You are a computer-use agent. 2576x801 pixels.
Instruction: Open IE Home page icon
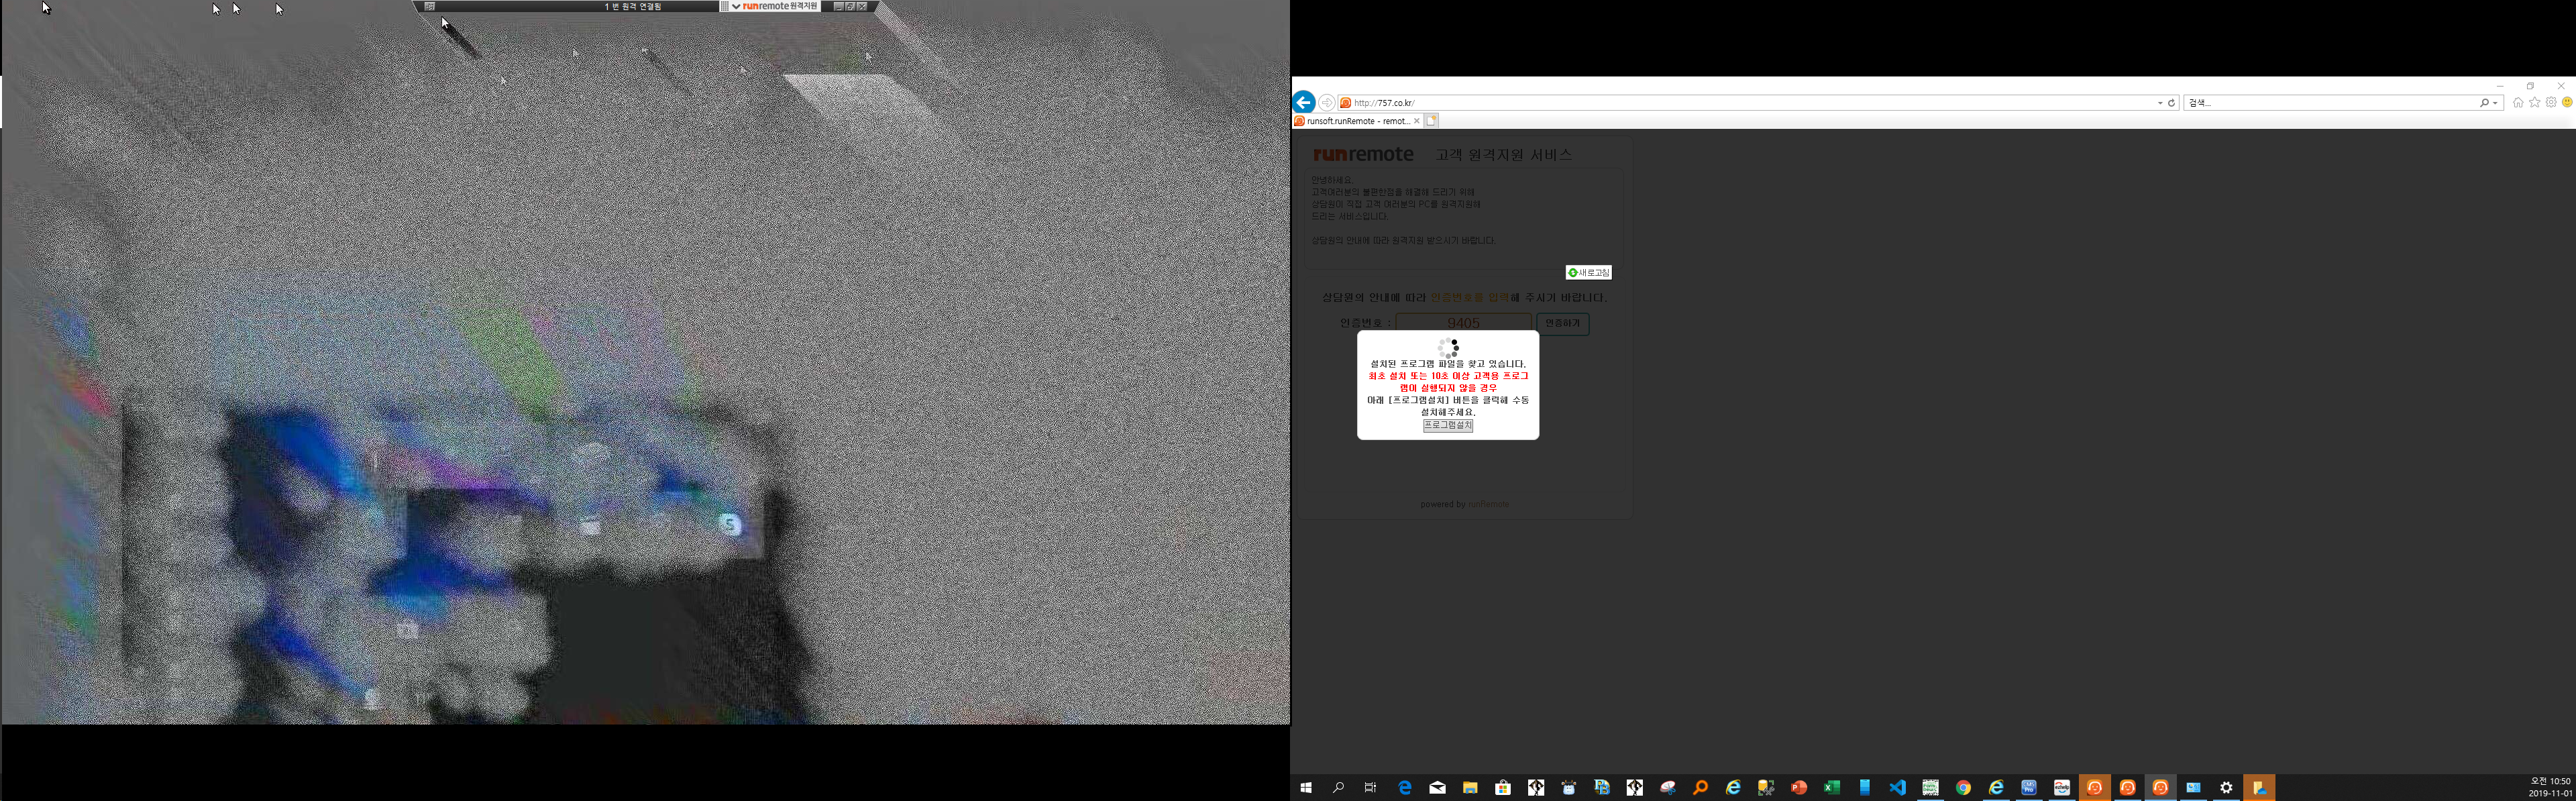pyautogui.click(x=2518, y=102)
